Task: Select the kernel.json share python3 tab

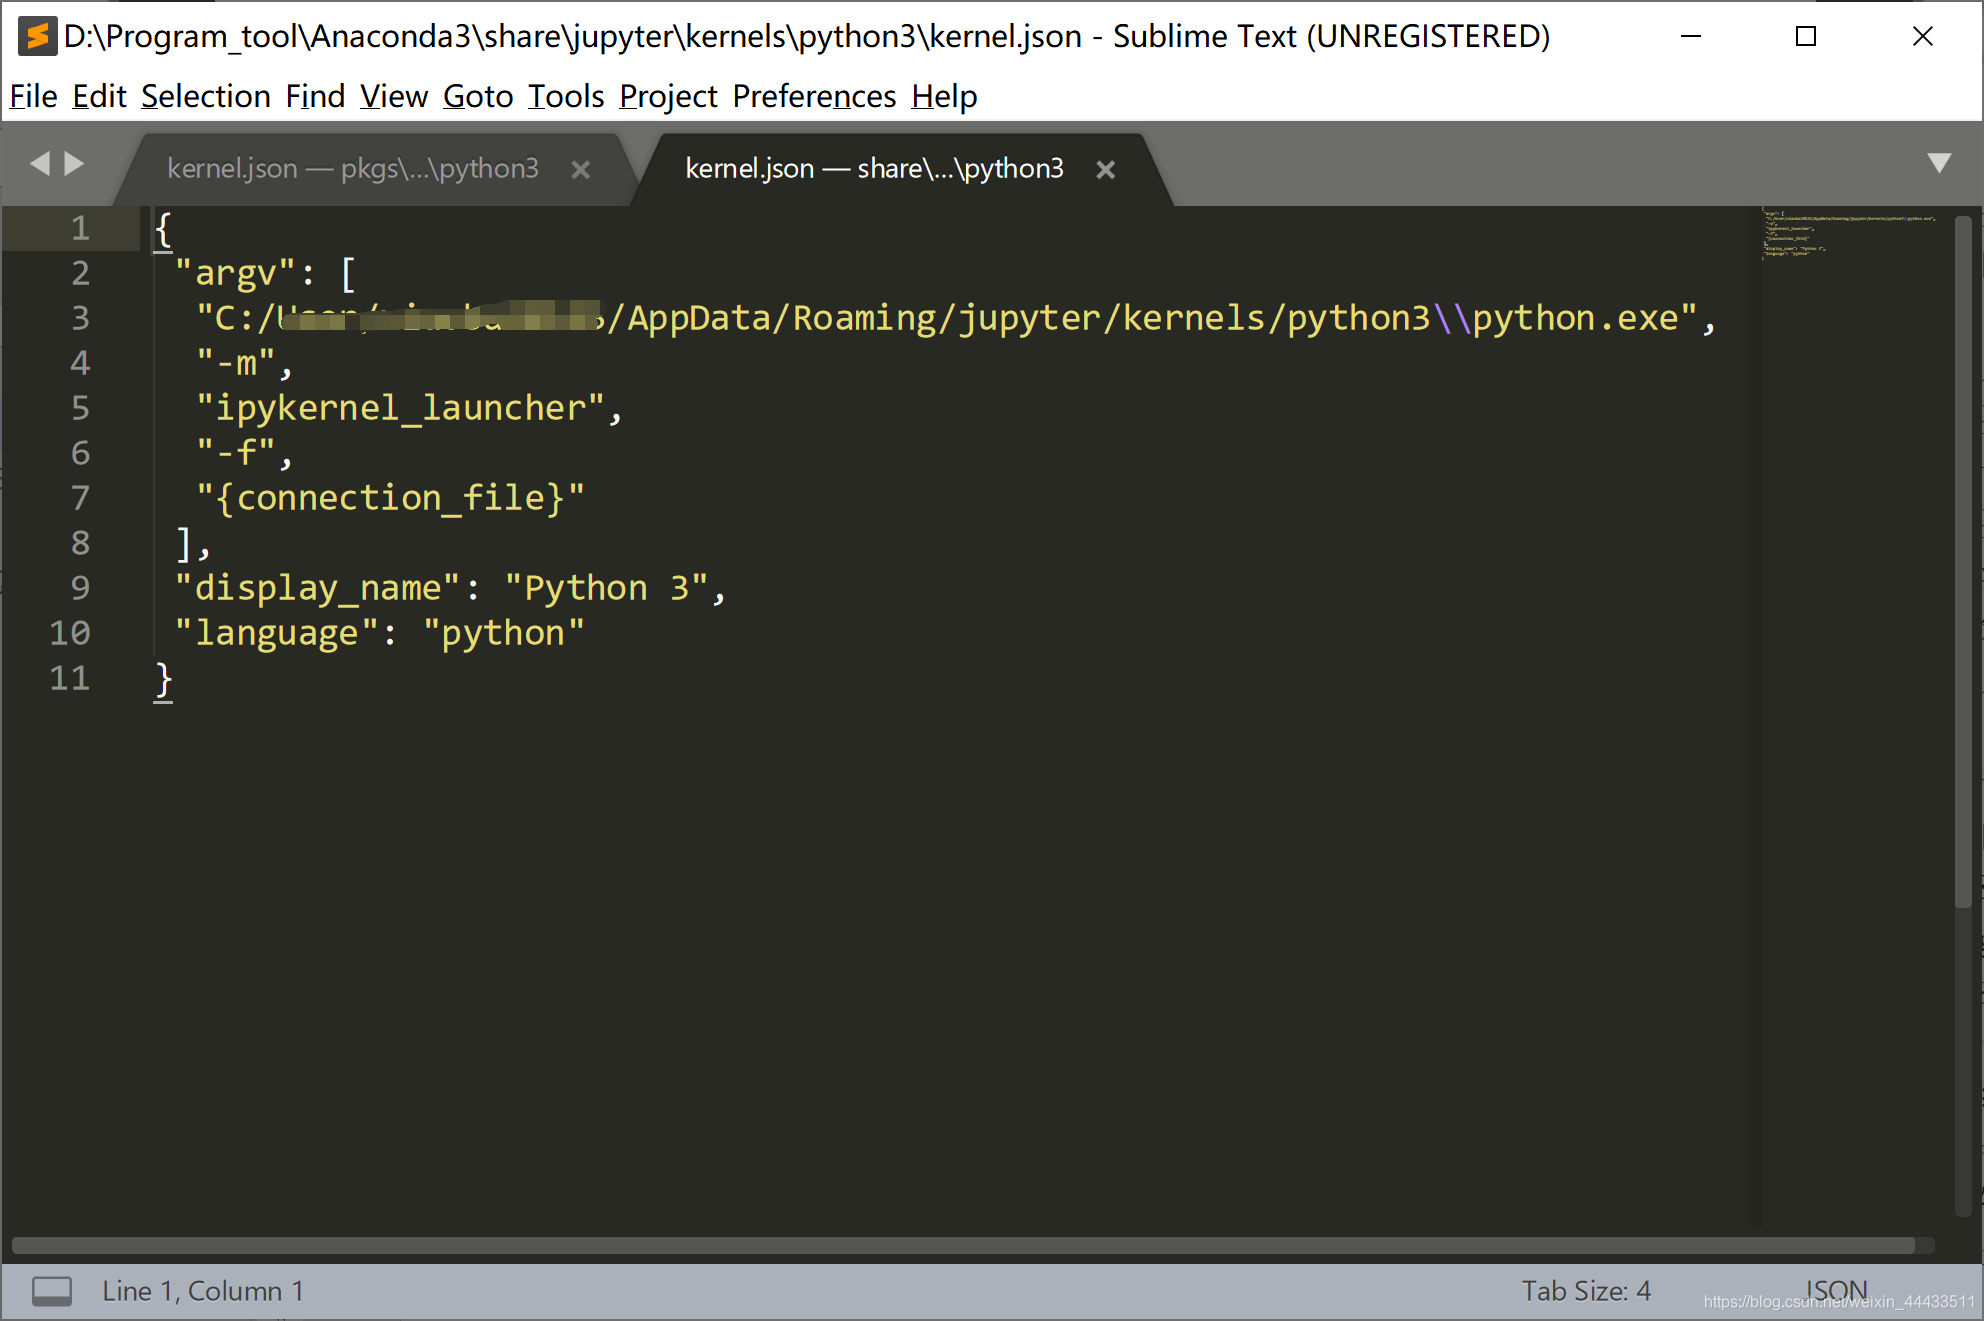Action: (x=874, y=169)
